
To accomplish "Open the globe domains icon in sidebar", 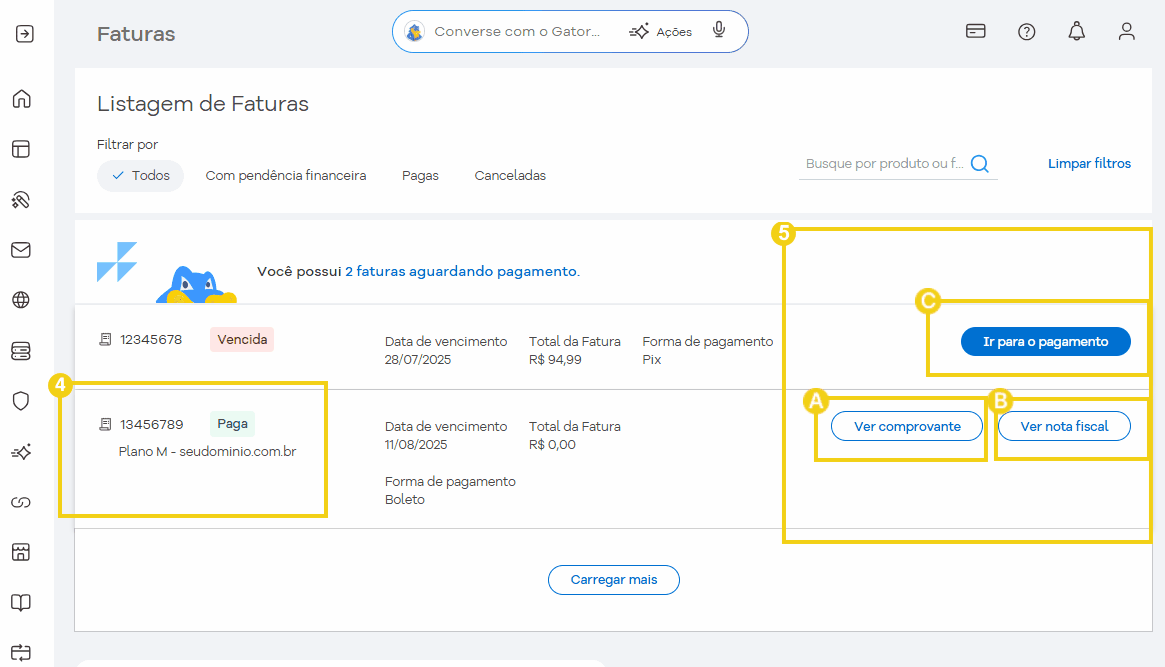I will [22, 300].
